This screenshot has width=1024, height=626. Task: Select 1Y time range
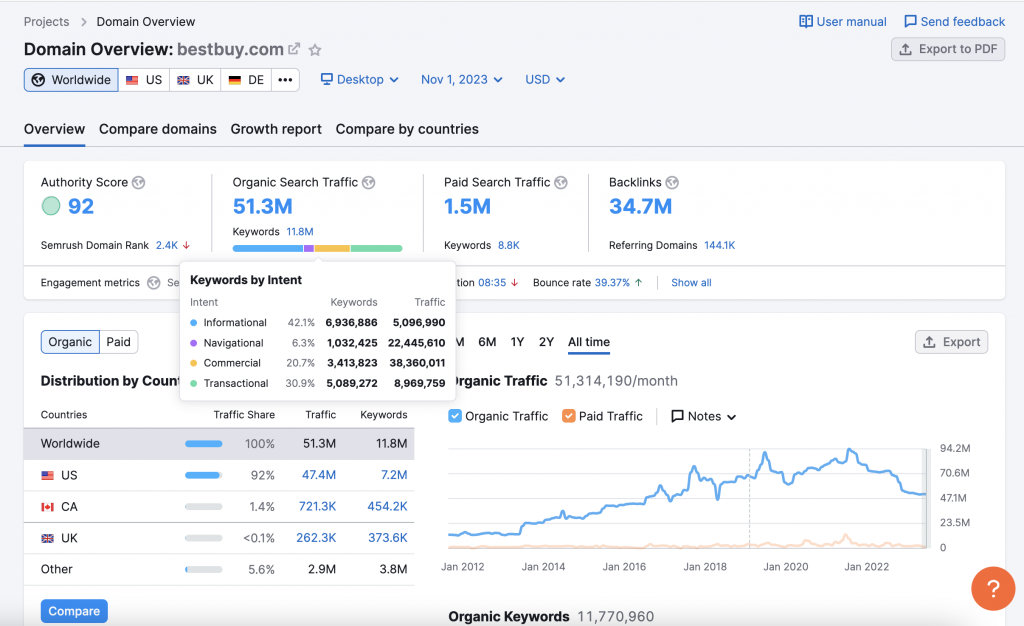pyautogui.click(x=517, y=342)
